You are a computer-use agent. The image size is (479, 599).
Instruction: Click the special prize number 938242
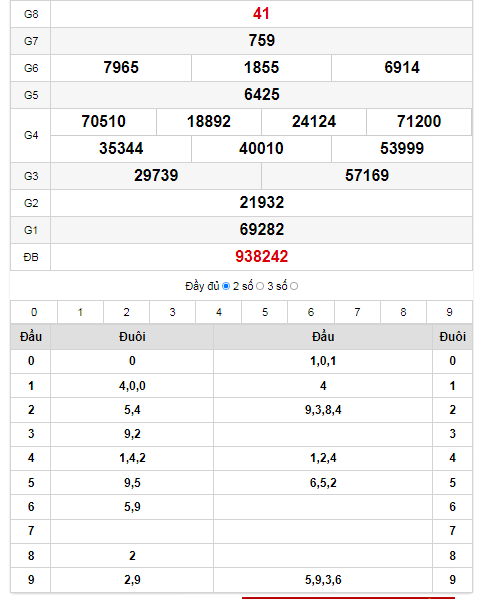pos(262,256)
